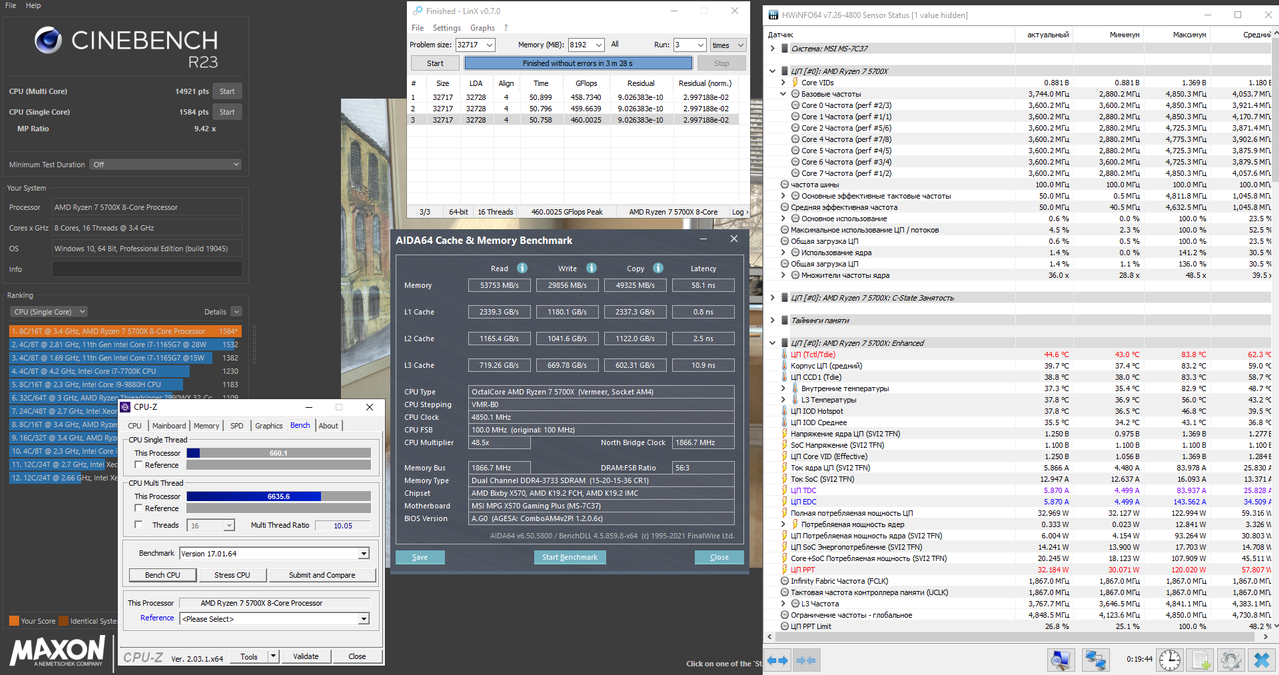Start Cinebench CPU Multi Core test
This screenshot has height=675, width=1279.
pyautogui.click(x=227, y=91)
